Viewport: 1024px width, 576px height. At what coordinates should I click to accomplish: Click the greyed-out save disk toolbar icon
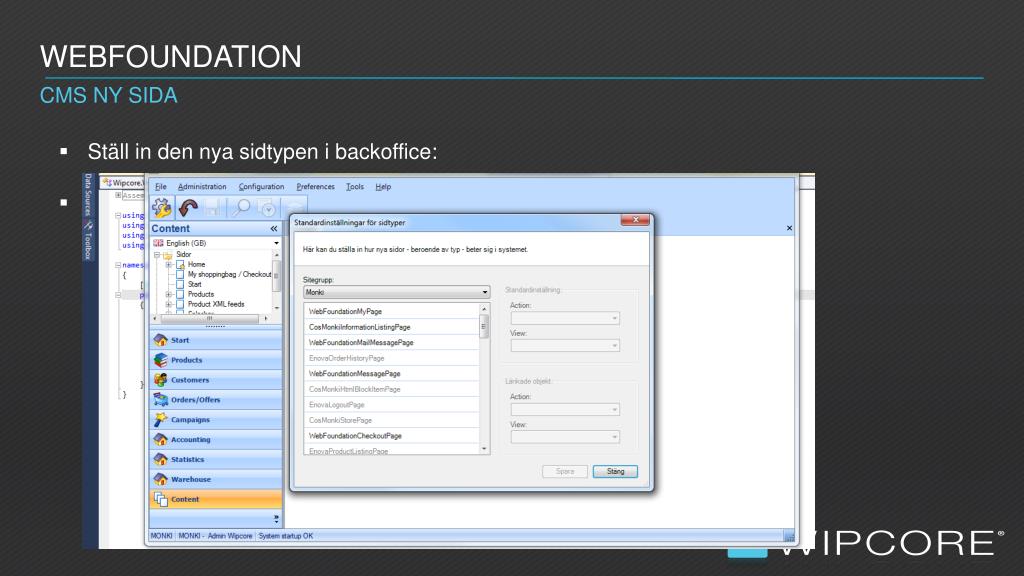(x=212, y=208)
